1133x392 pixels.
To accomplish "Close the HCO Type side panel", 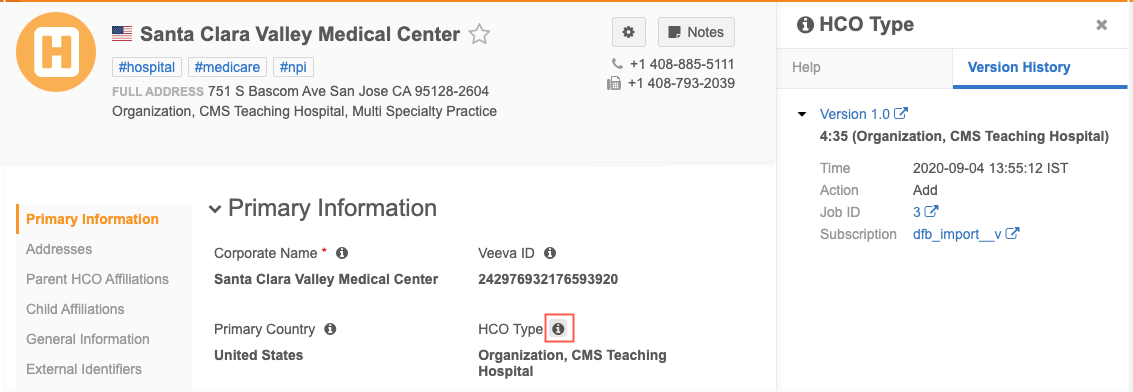I will tap(1101, 25).
